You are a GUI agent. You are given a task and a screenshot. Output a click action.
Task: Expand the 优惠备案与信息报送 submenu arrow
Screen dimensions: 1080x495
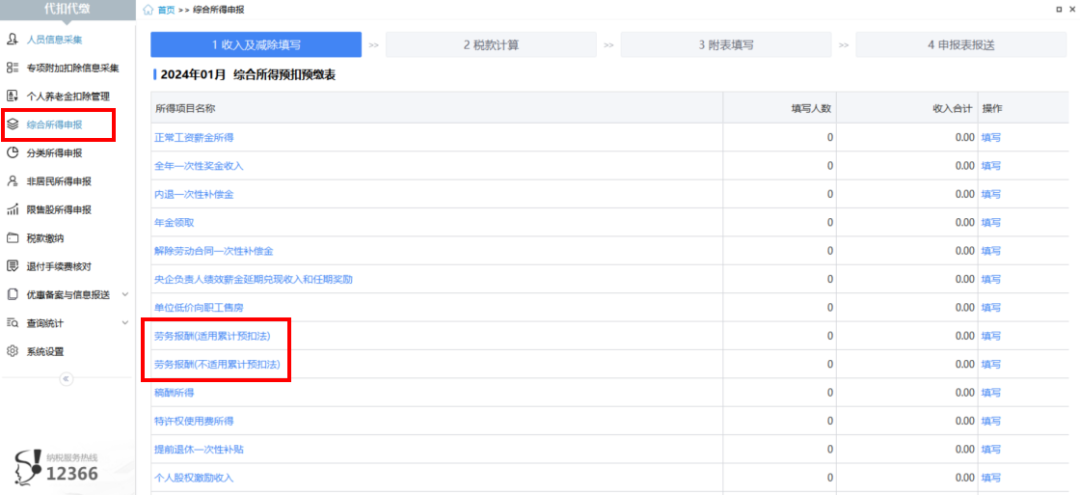[125, 295]
